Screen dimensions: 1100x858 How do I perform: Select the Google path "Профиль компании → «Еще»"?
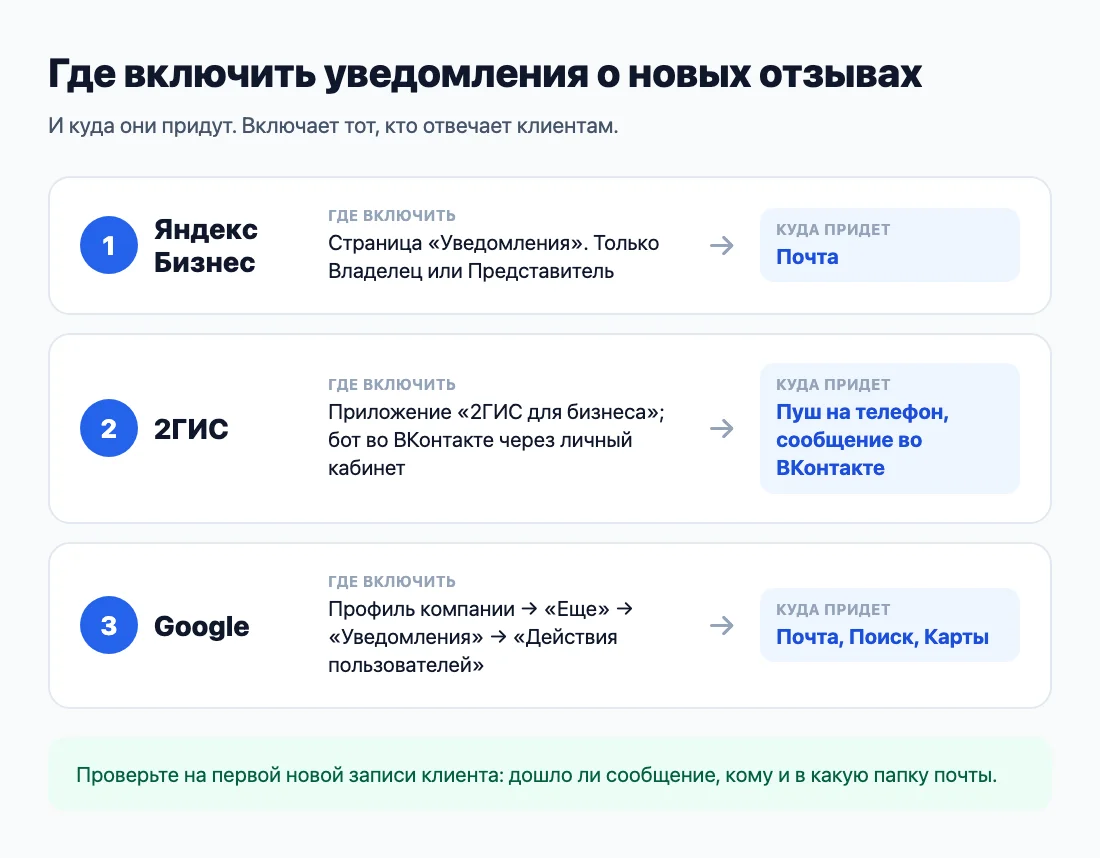point(481,637)
